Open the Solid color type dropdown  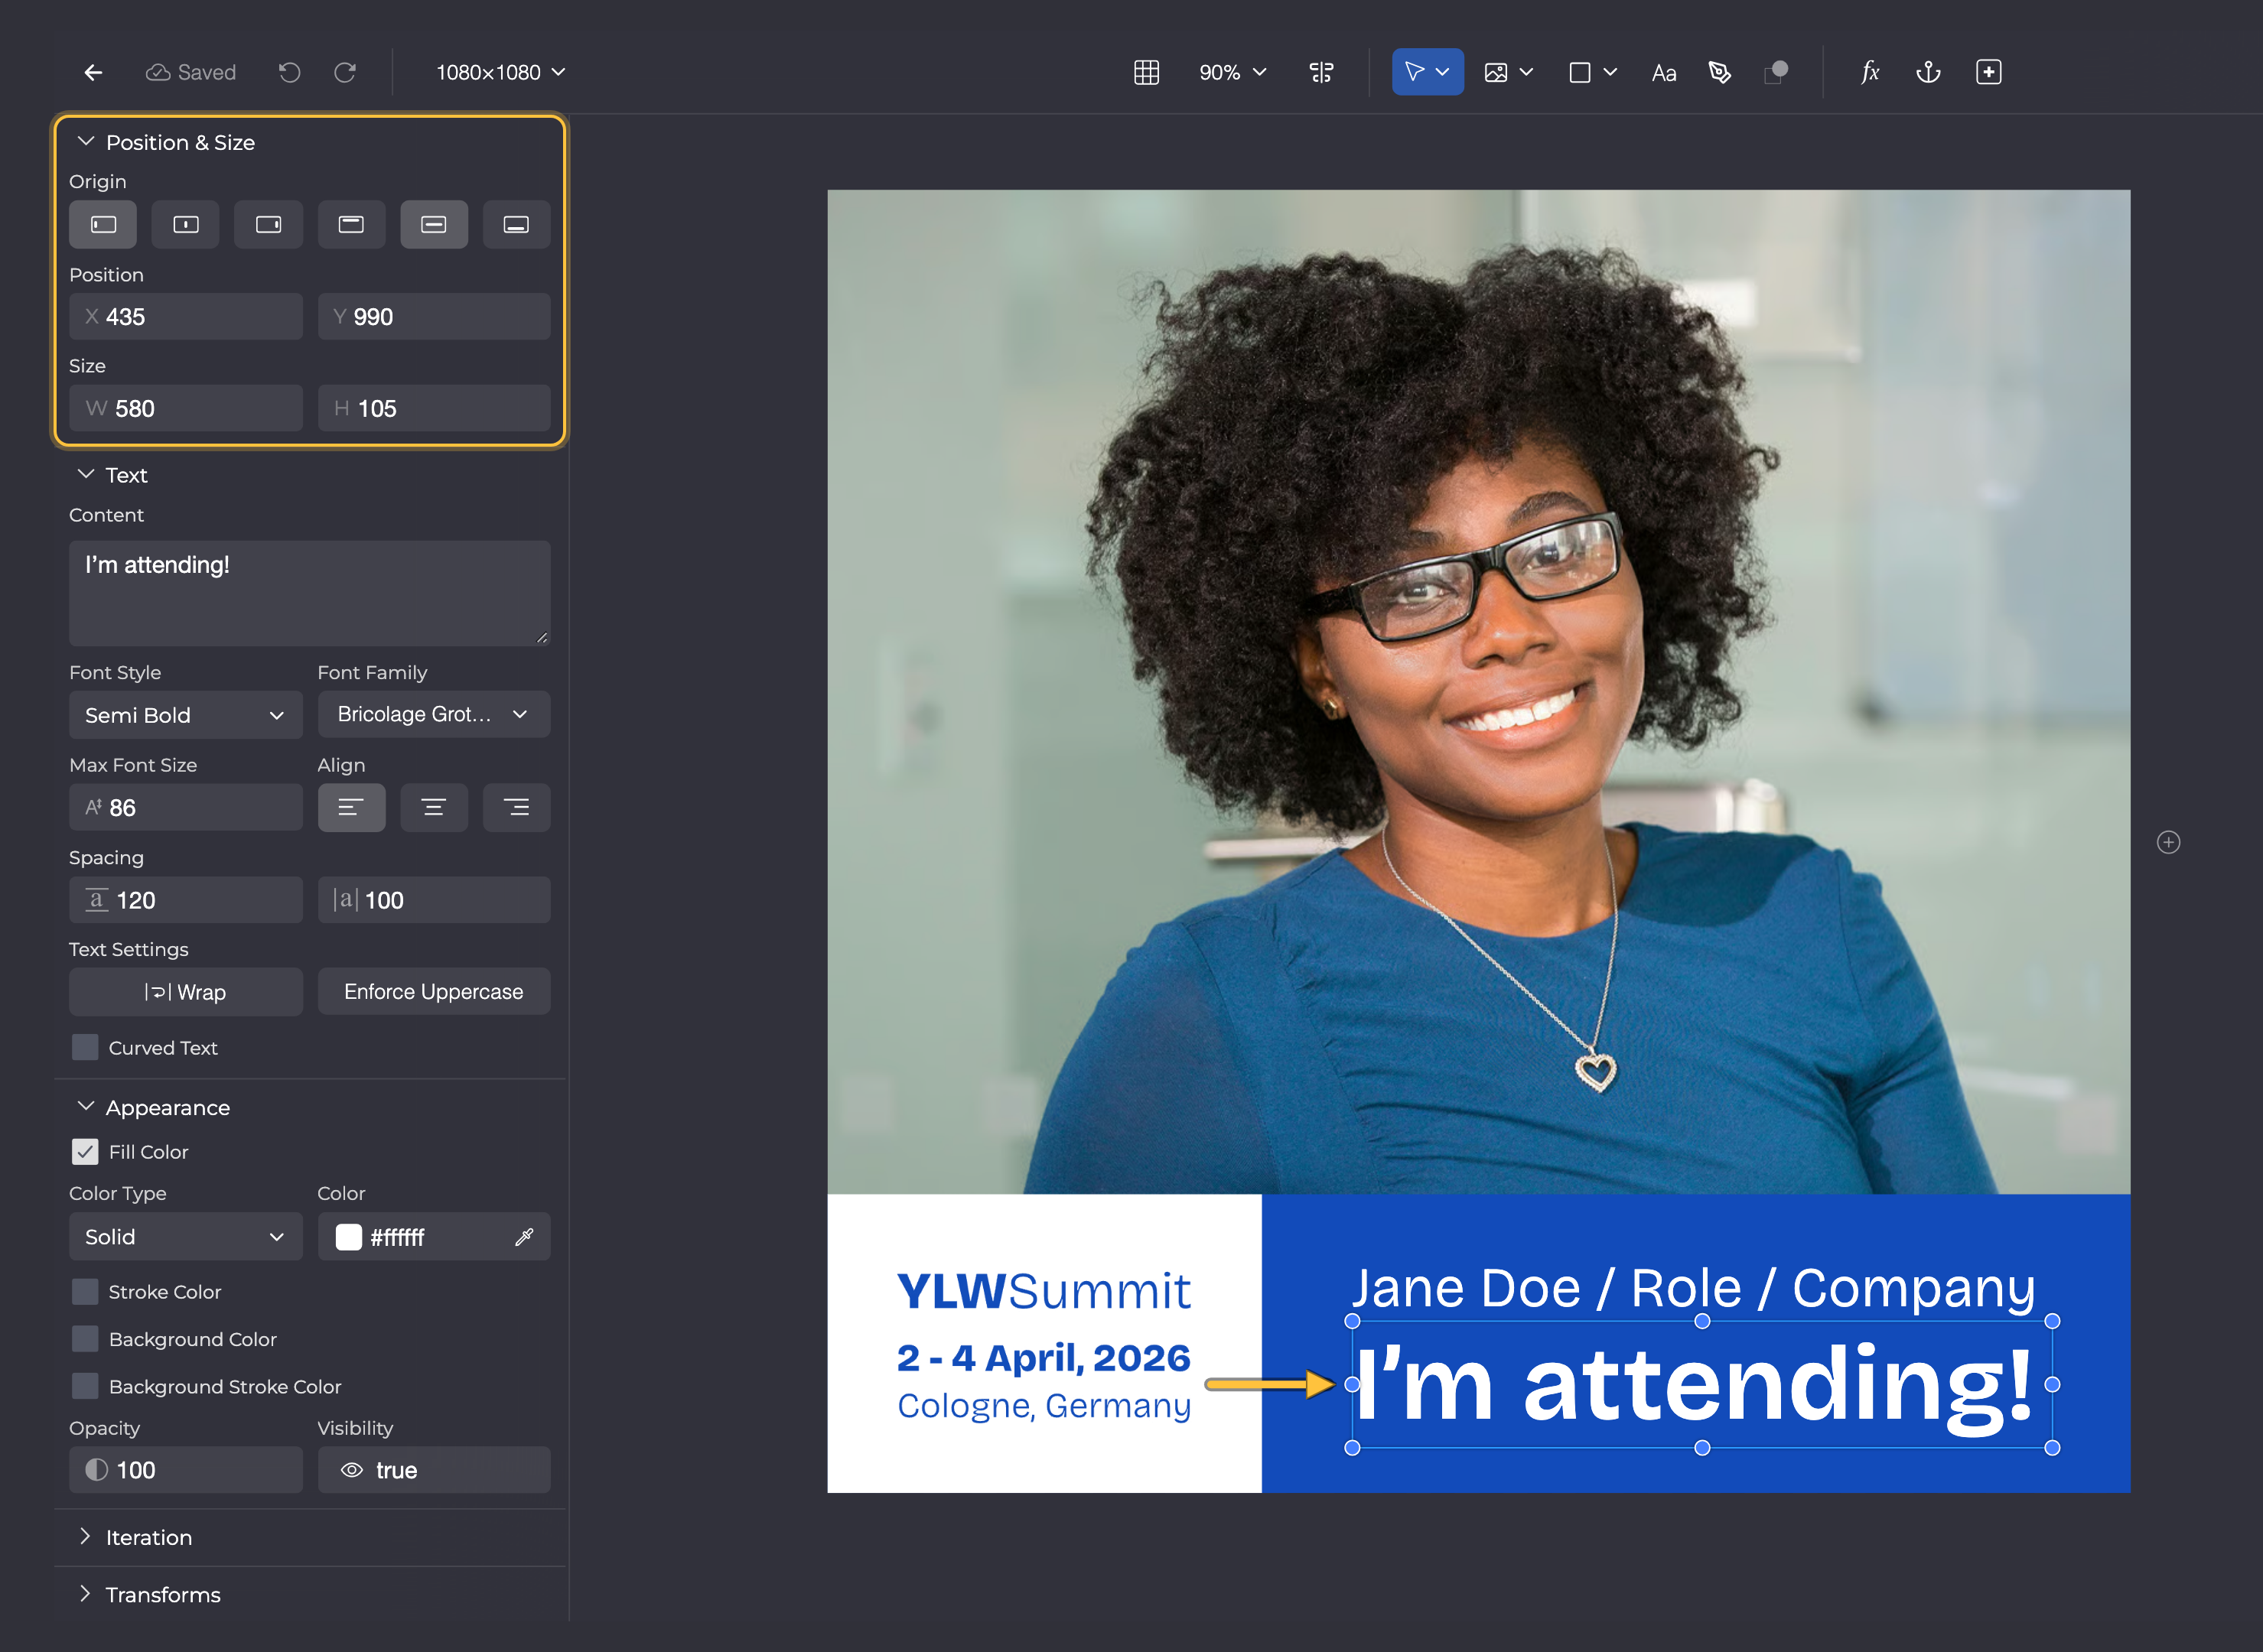coord(186,1237)
